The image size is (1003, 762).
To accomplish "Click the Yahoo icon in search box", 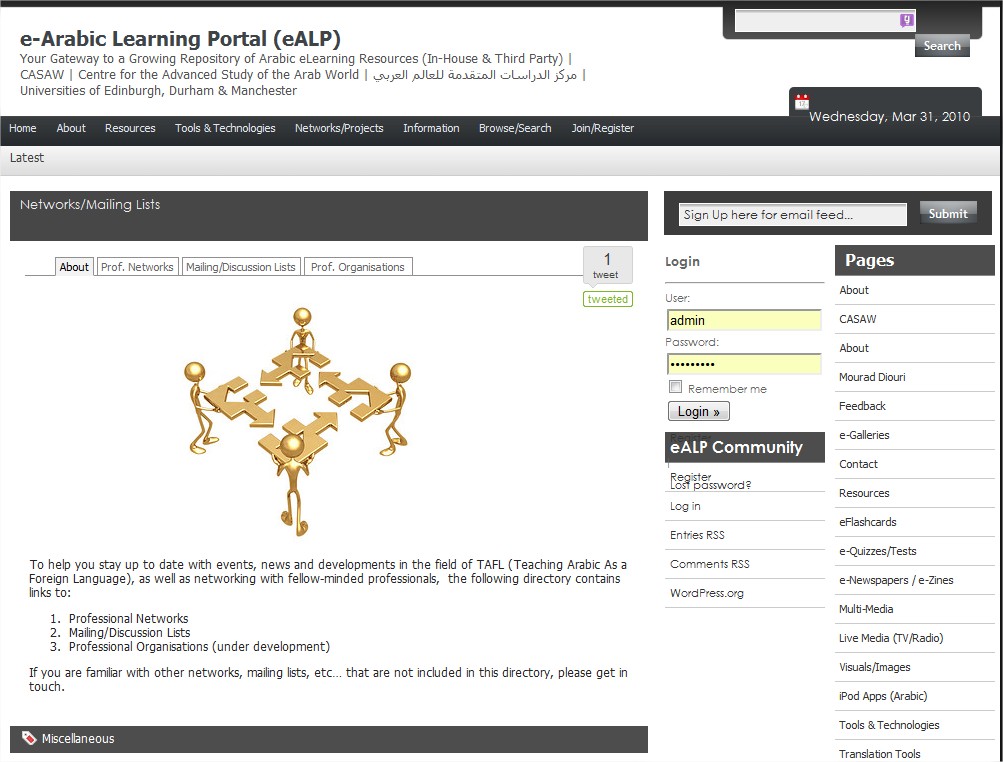I will [906, 21].
